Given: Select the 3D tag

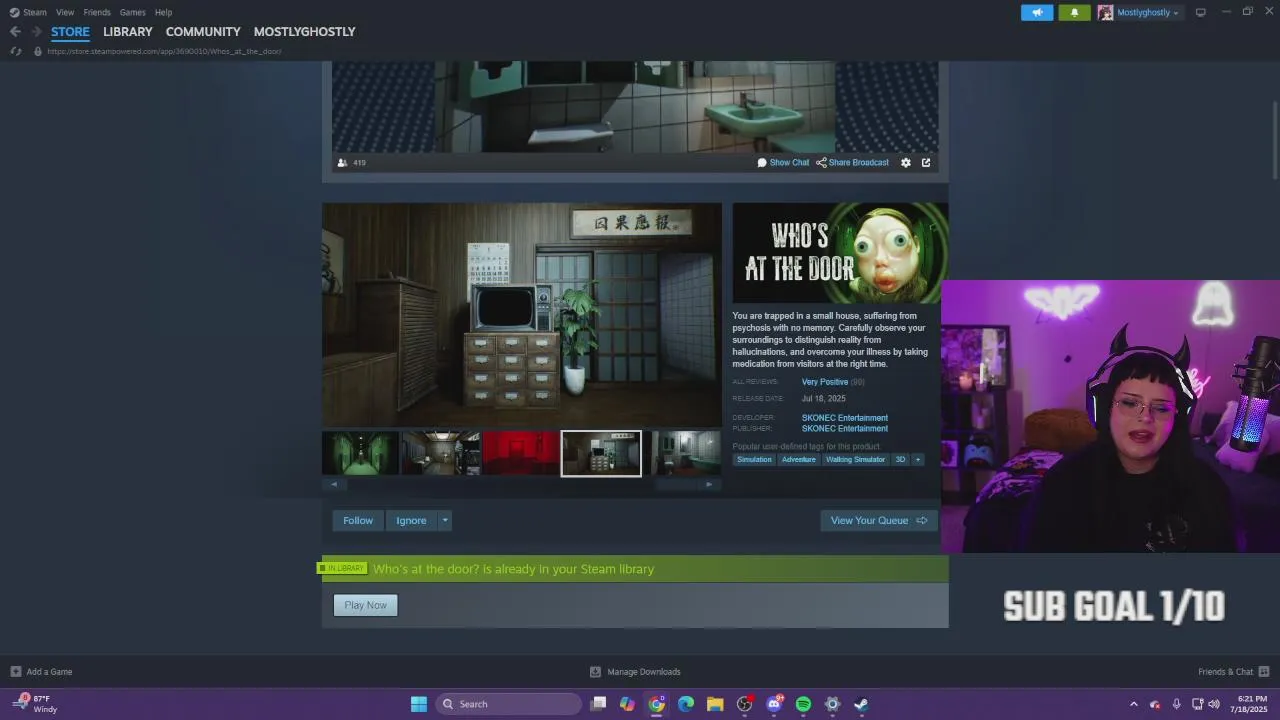Looking at the screenshot, I should (900, 460).
